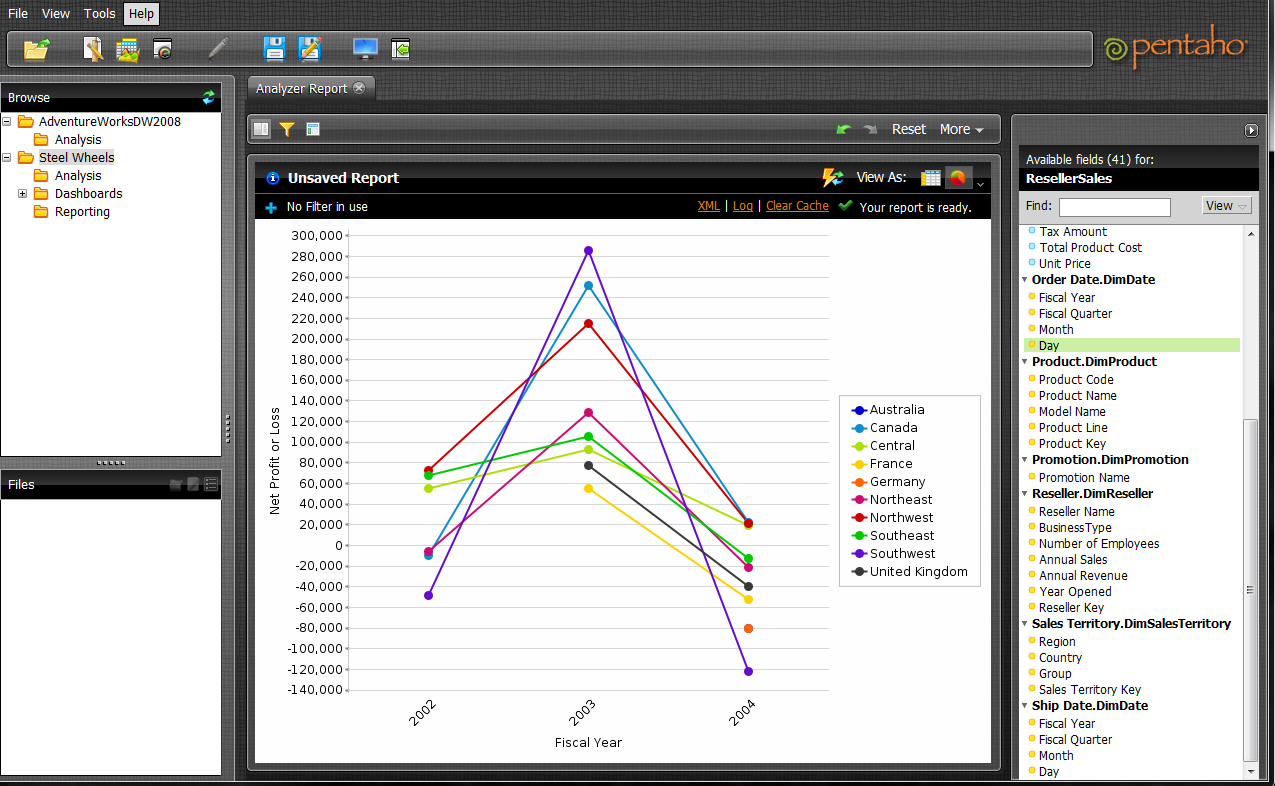1275x786 pixels.
Task: Open the View dropdown in the fields panel
Action: [x=1226, y=206]
